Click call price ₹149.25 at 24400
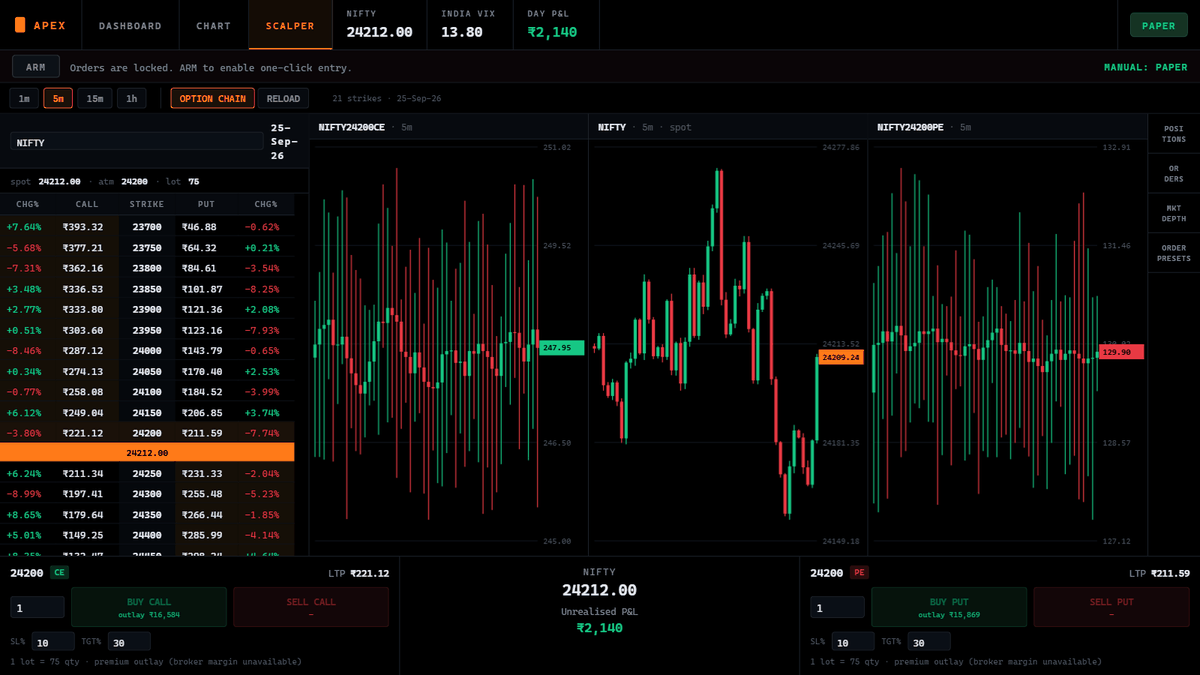The height and width of the screenshot is (675, 1200). tap(83, 535)
